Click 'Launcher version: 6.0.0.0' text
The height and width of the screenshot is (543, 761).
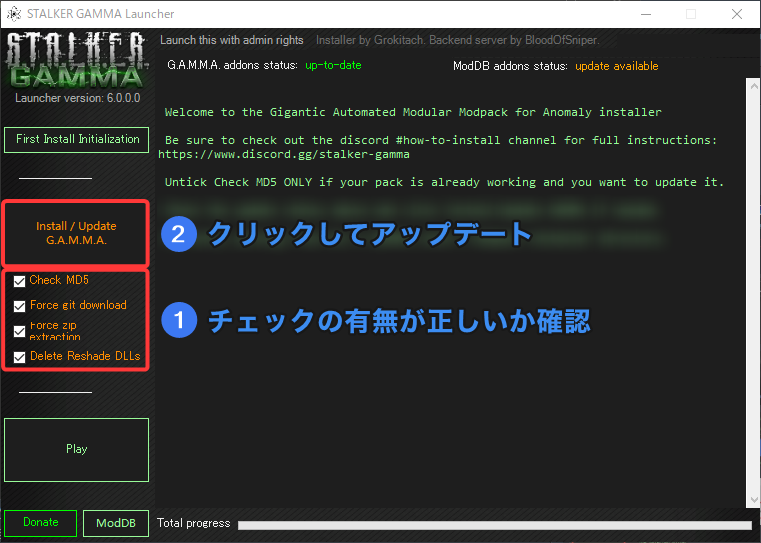[x=78, y=98]
